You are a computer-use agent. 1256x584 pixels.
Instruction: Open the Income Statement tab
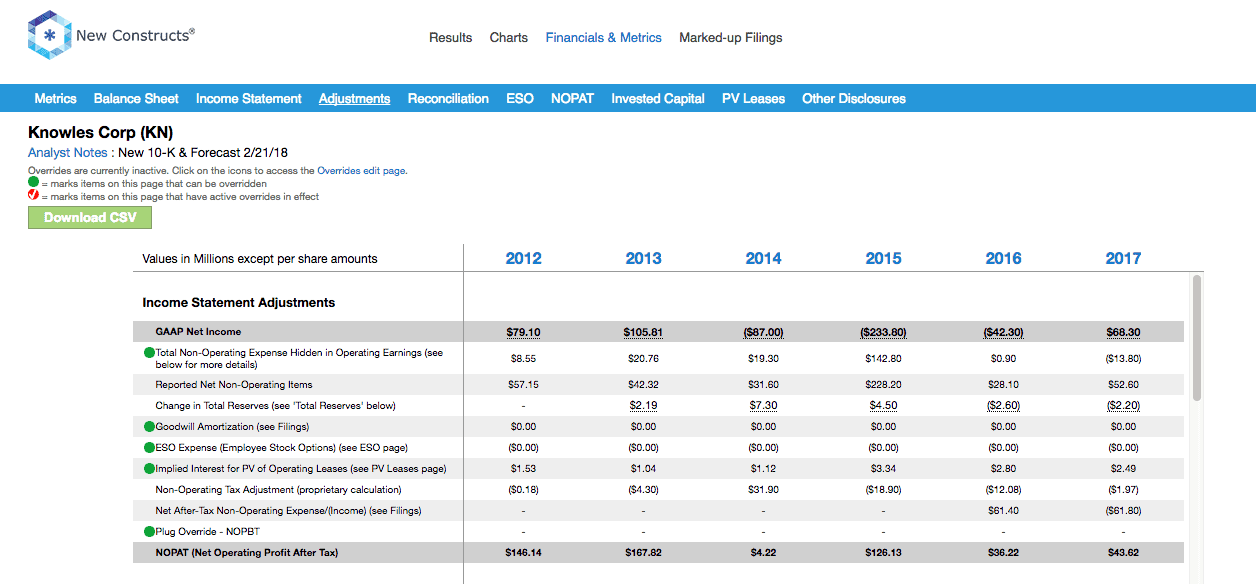pyautogui.click(x=249, y=99)
